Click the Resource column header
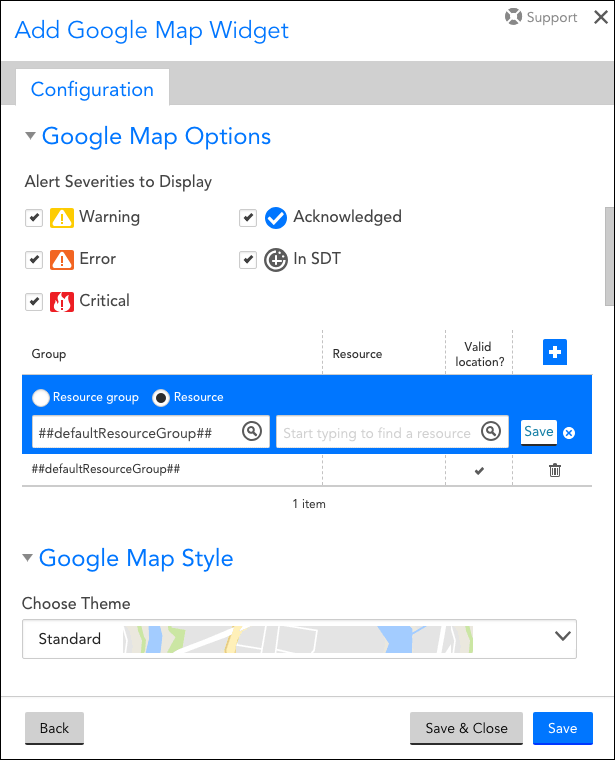The height and width of the screenshot is (760, 615). [x=357, y=354]
